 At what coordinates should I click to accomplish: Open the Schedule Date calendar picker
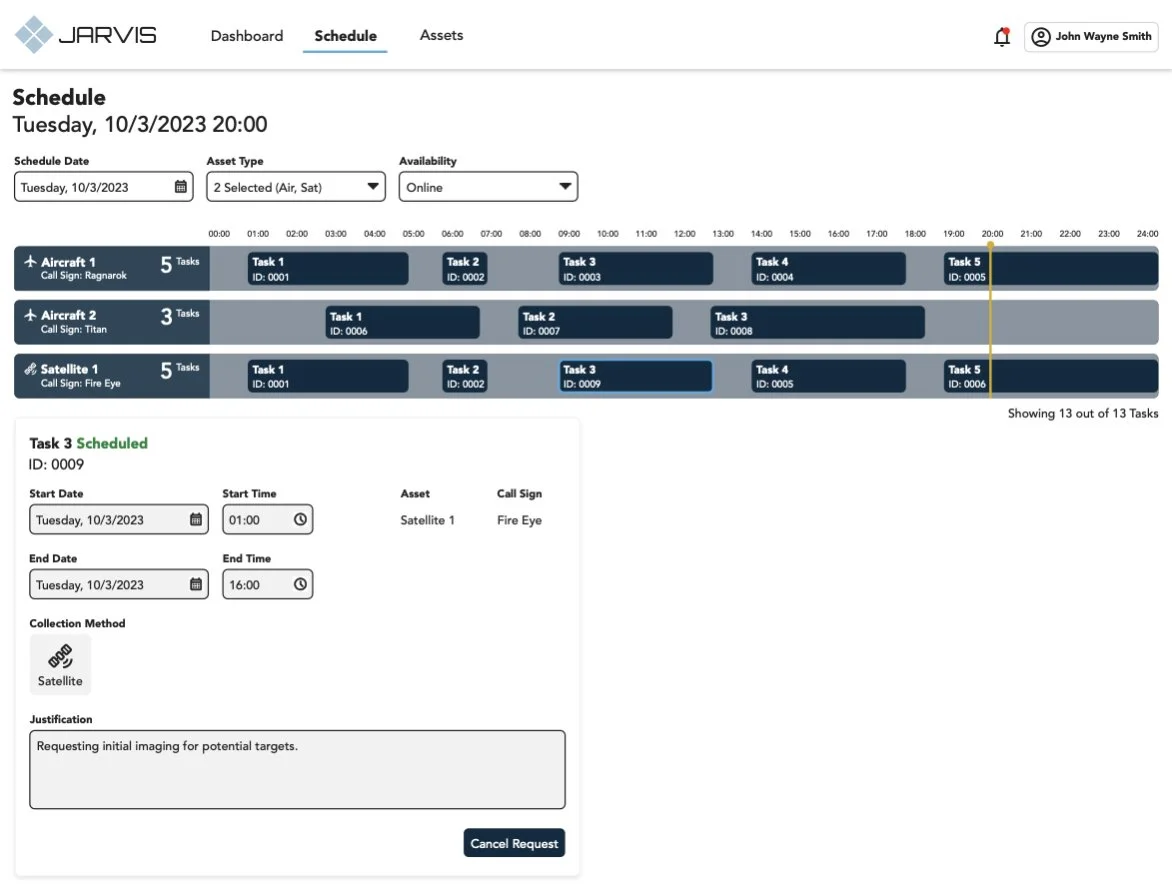pos(181,186)
